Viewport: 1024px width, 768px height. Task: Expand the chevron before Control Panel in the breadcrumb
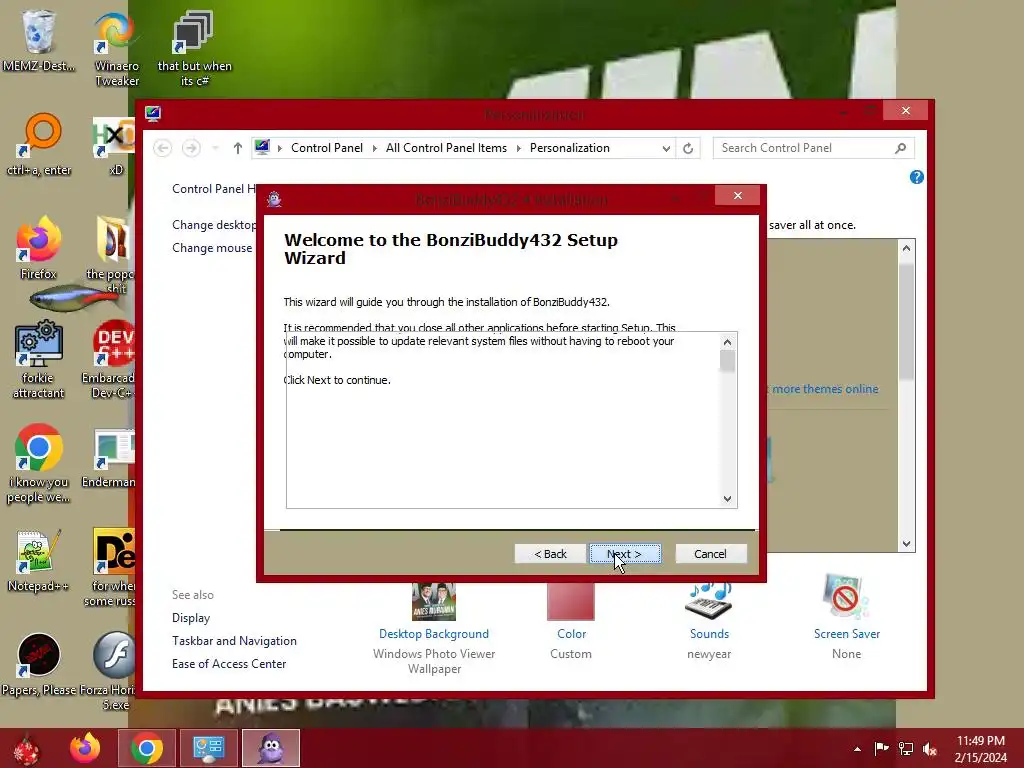tap(280, 148)
